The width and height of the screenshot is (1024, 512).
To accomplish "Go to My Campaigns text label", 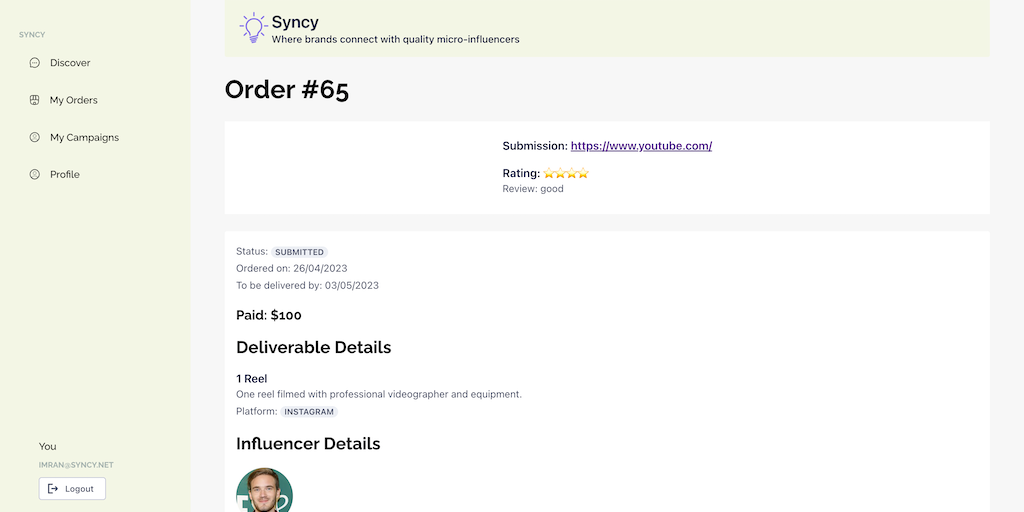I will tap(84, 137).
